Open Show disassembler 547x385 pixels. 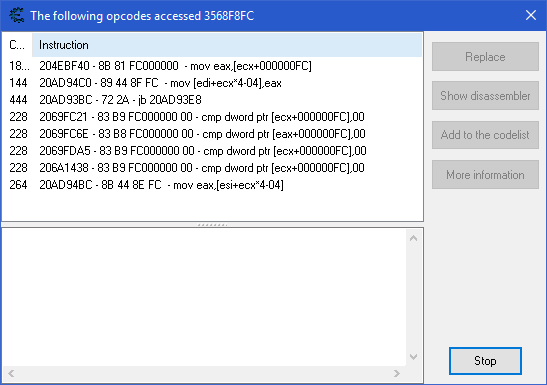click(485, 96)
